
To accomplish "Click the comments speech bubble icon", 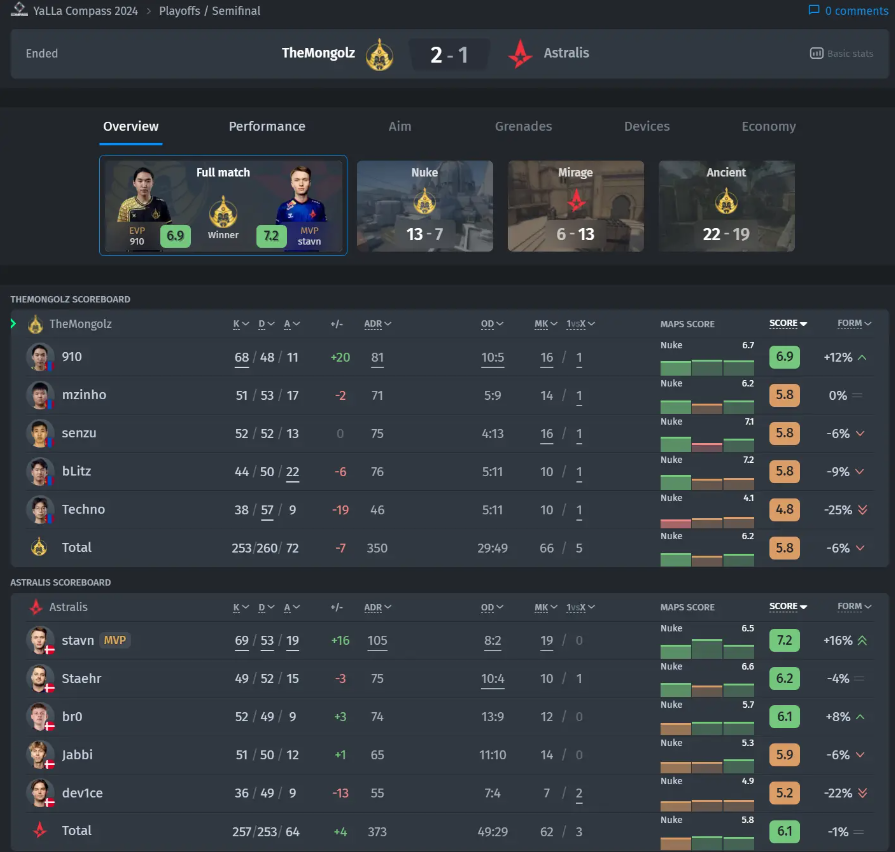I will pos(813,11).
